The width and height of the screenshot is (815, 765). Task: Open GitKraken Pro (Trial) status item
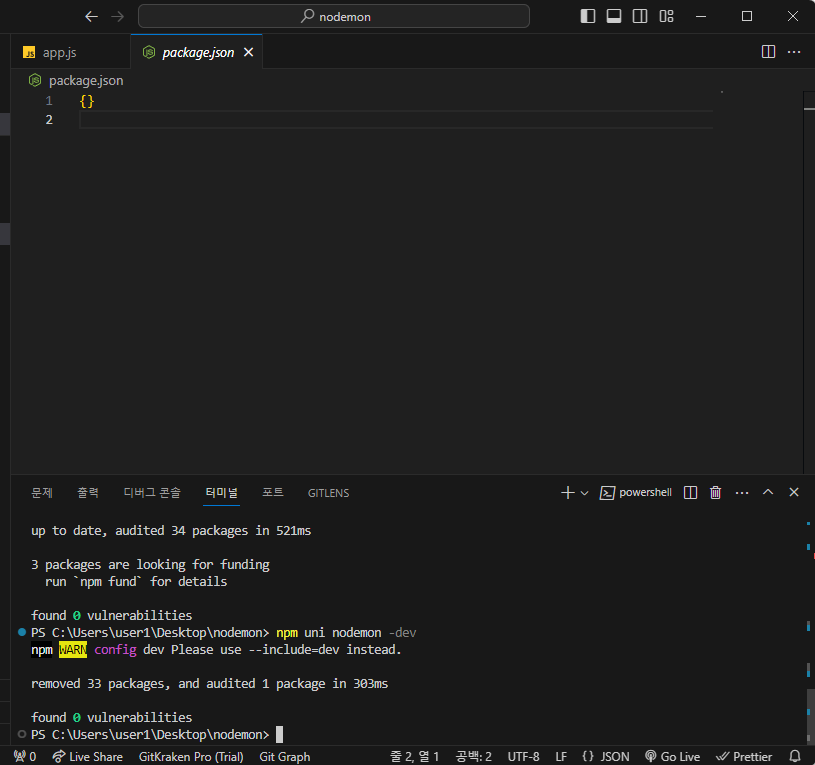tap(191, 757)
